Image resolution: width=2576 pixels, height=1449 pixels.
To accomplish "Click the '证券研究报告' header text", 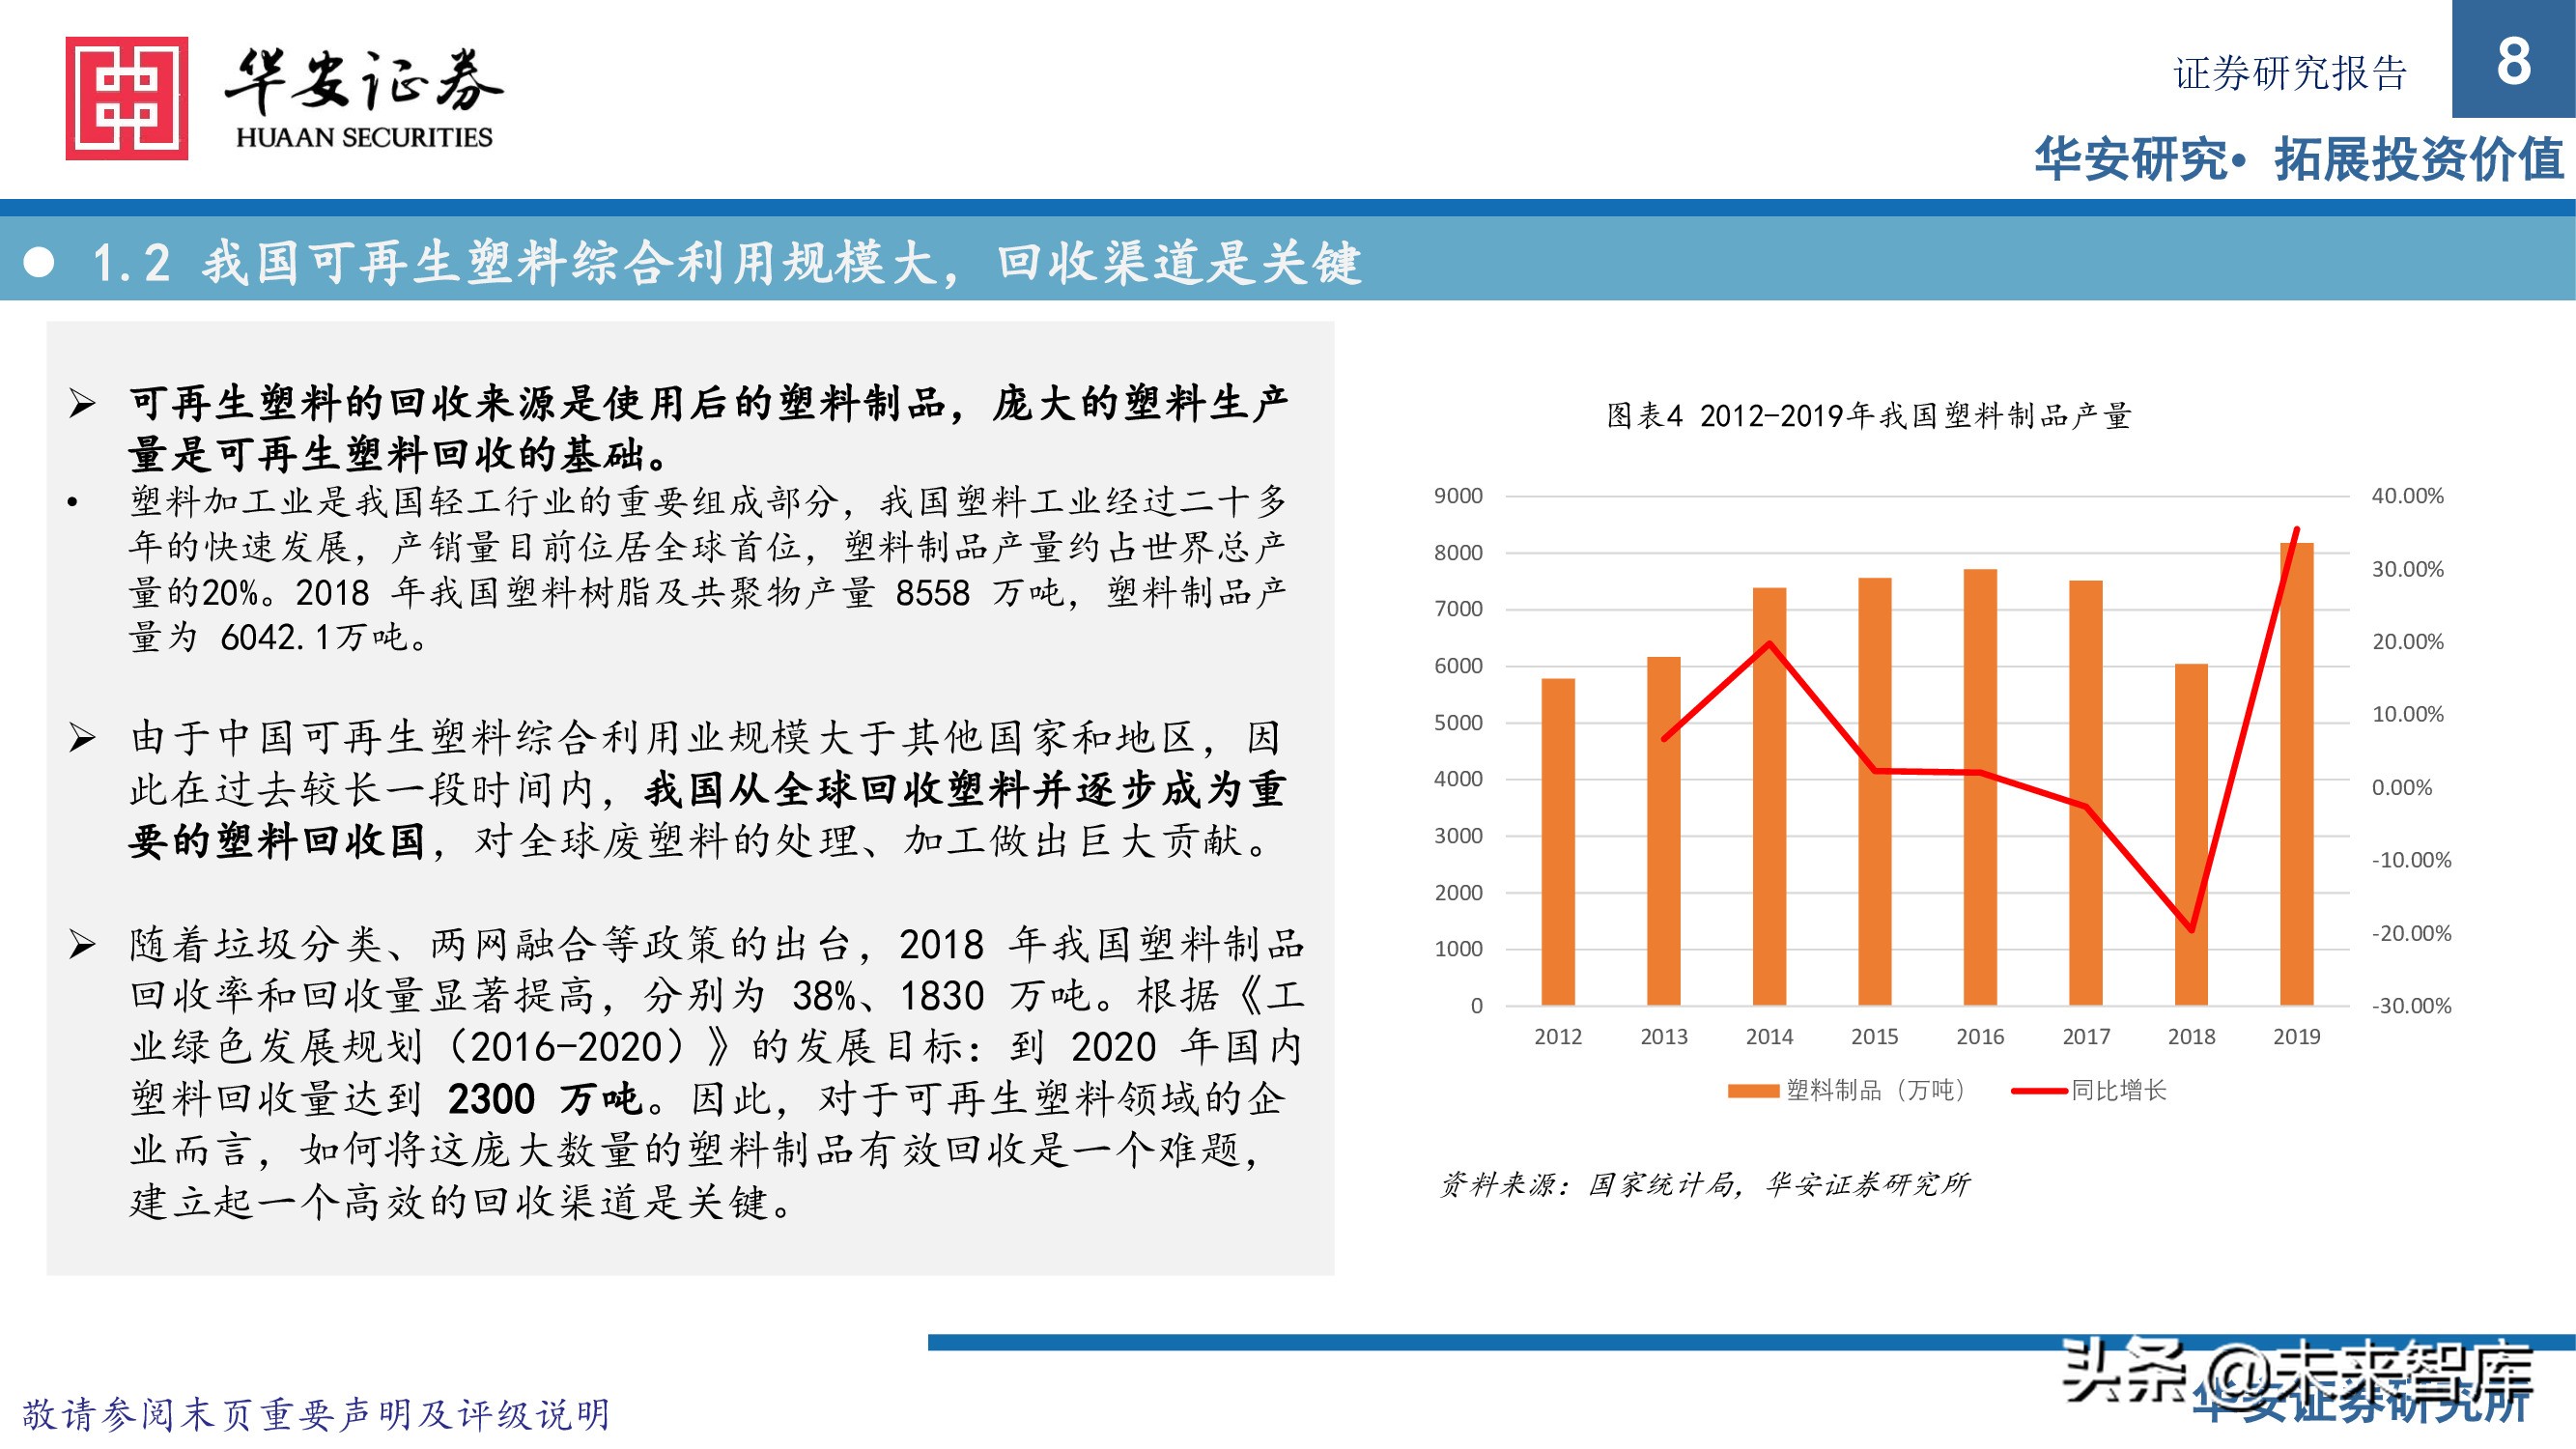I will pyautogui.click(x=2290, y=73).
